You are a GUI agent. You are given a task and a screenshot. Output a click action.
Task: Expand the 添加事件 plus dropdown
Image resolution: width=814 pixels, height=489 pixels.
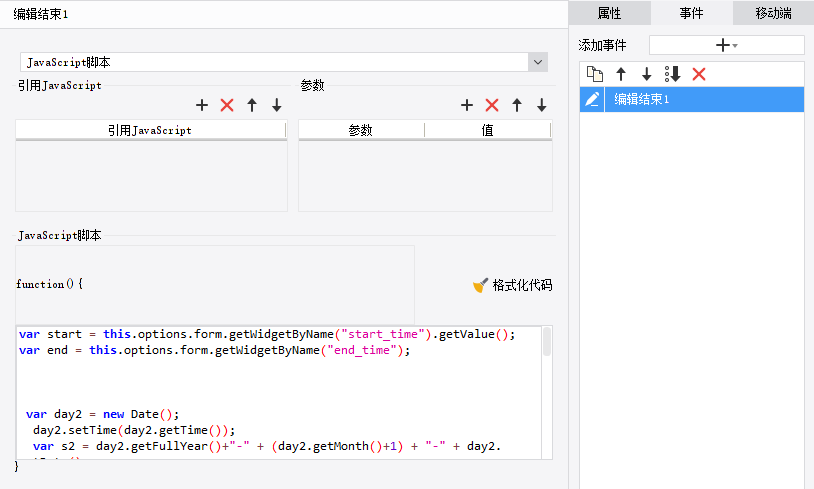(x=726, y=45)
